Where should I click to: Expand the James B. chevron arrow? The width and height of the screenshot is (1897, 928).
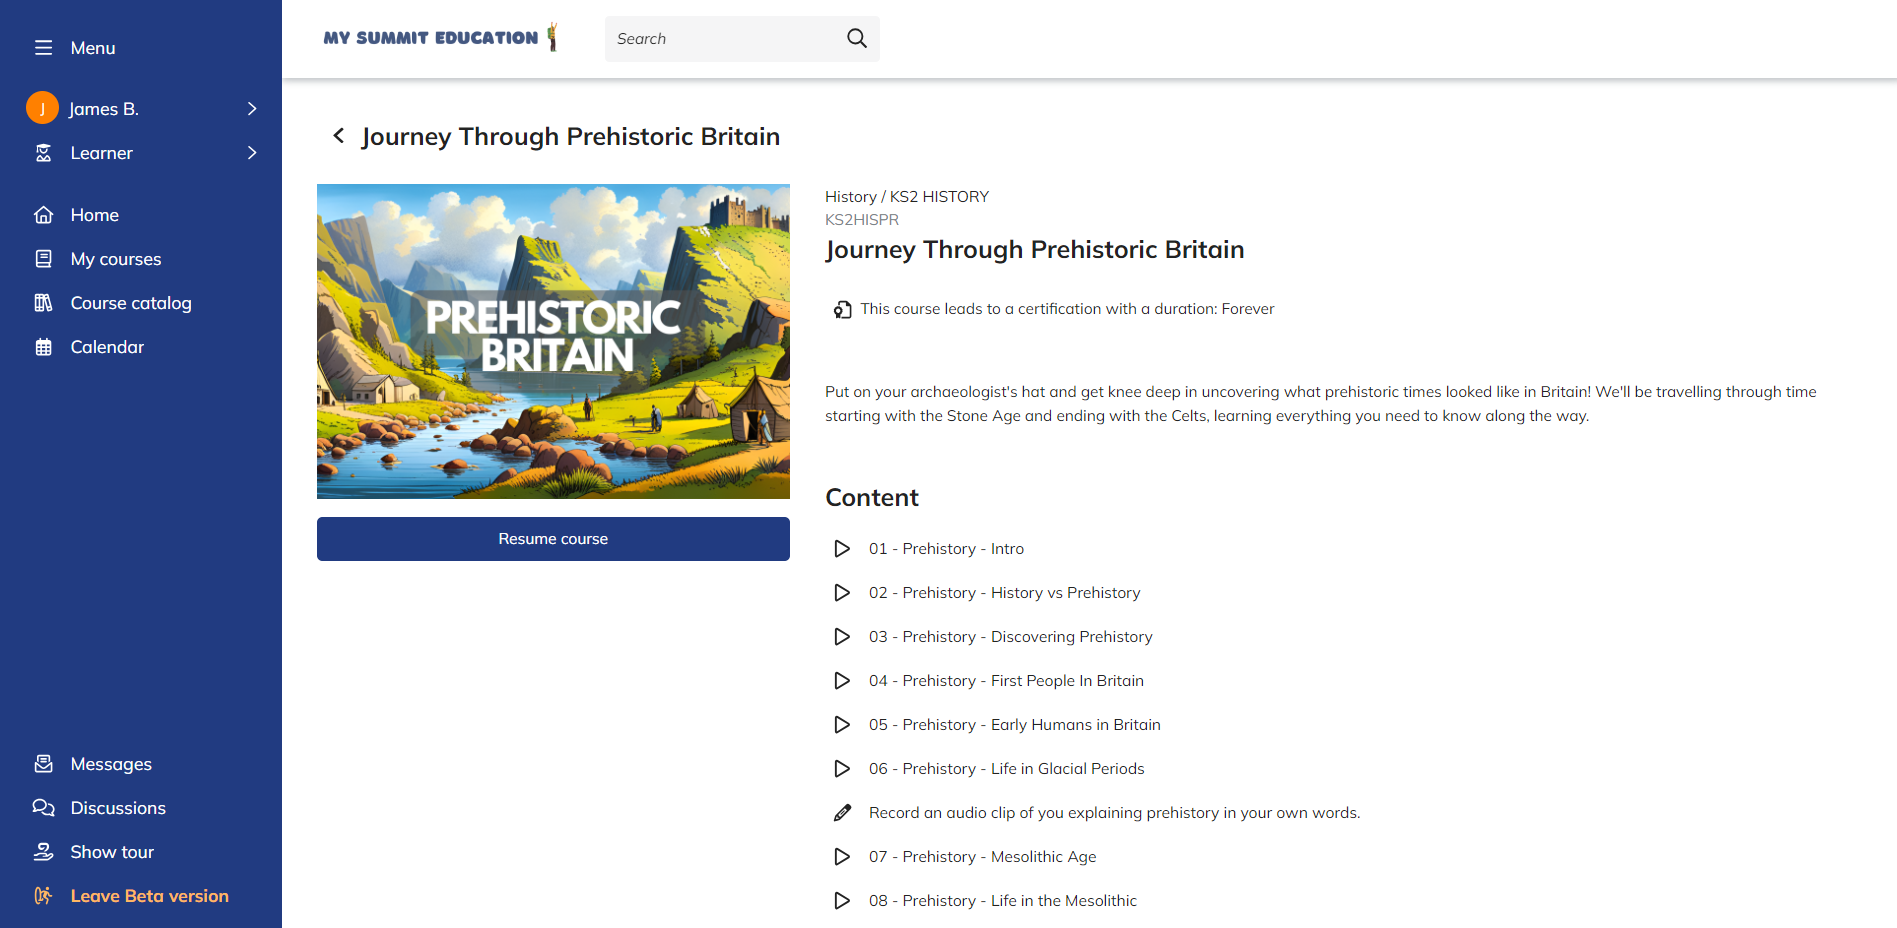click(252, 108)
